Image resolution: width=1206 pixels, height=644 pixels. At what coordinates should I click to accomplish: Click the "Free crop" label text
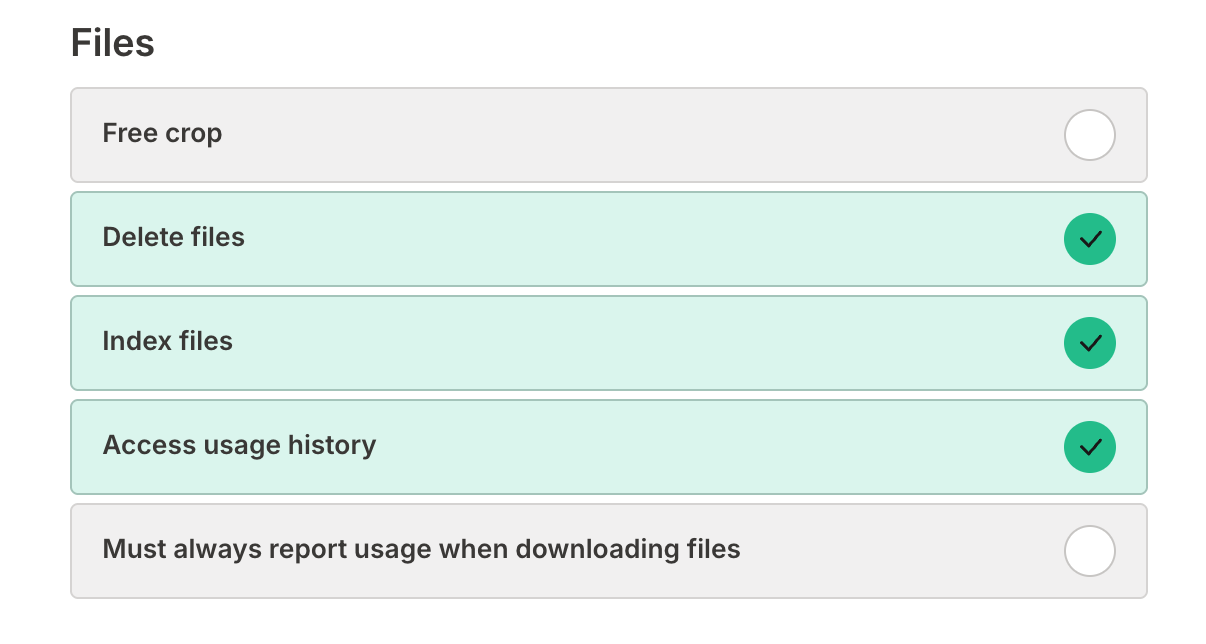[x=162, y=134]
